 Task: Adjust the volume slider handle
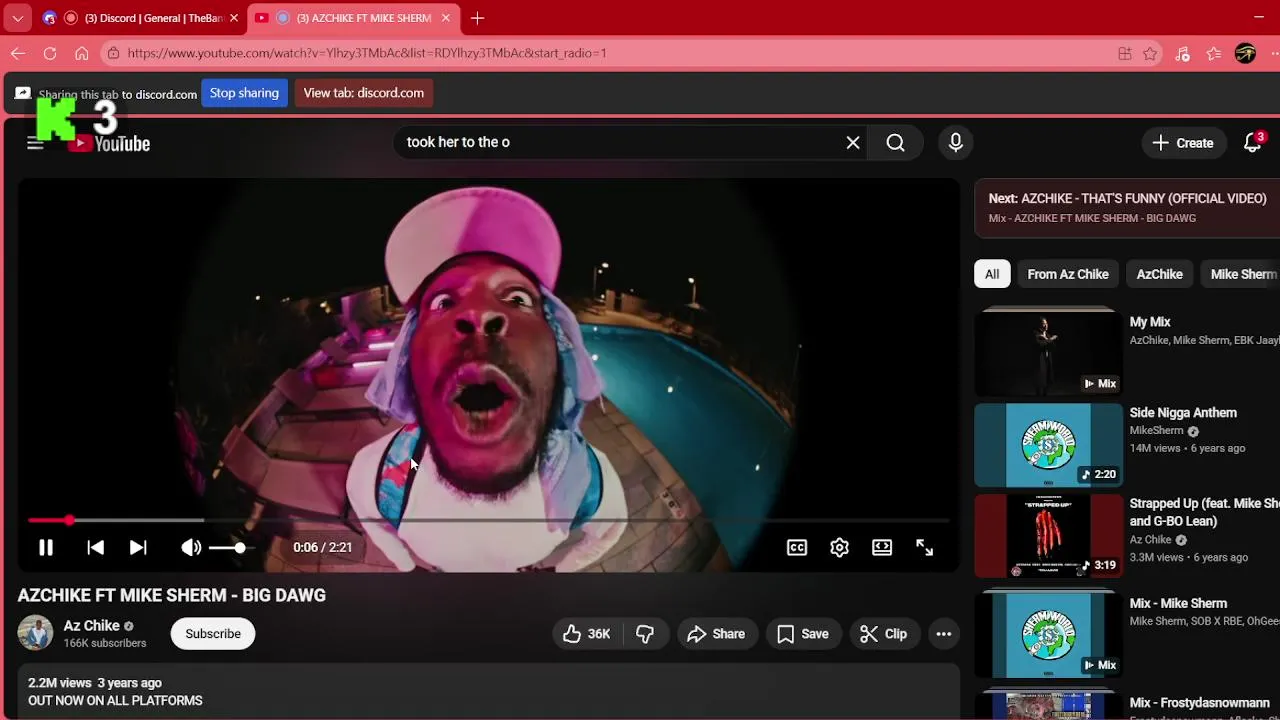tap(240, 547)
